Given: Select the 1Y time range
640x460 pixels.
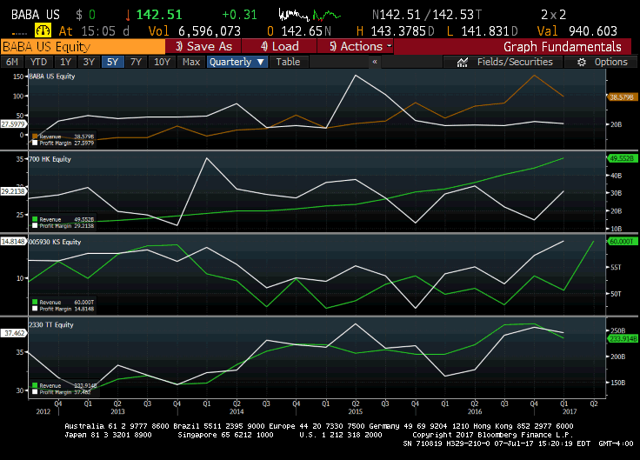Looking at the screenshot, I should 65,62.
